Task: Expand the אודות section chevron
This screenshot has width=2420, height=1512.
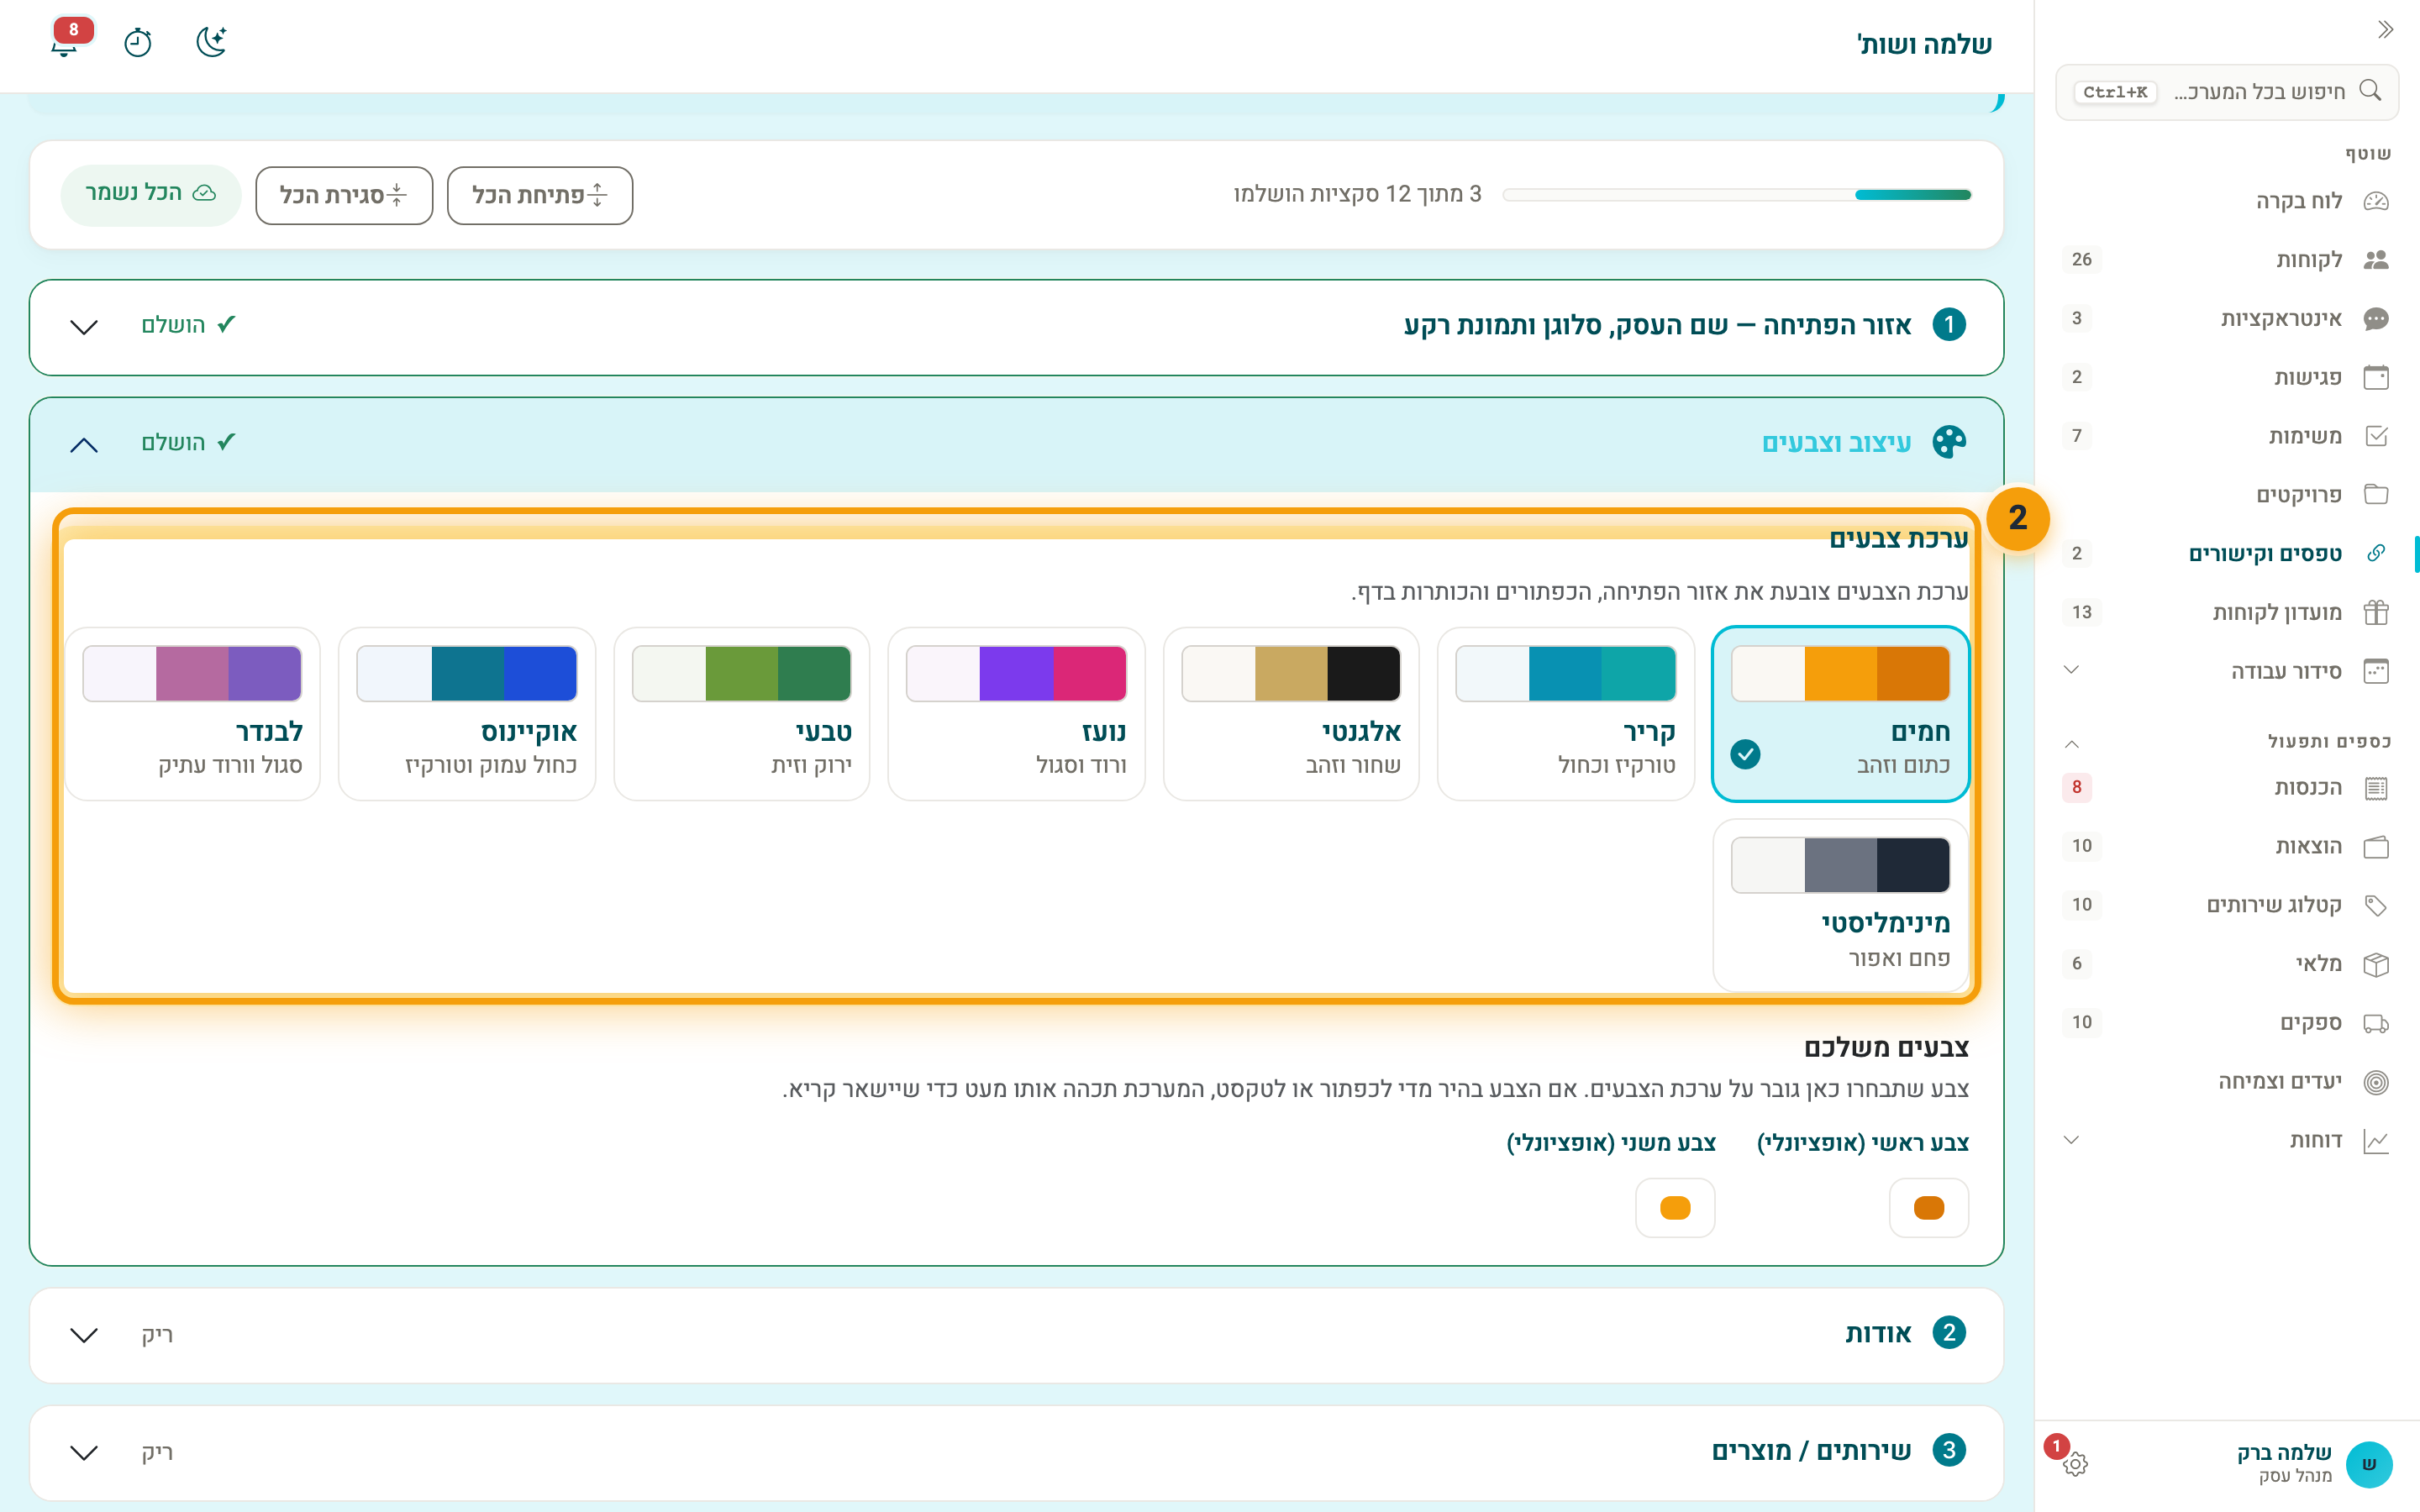Action: (x=84, y=1335)
